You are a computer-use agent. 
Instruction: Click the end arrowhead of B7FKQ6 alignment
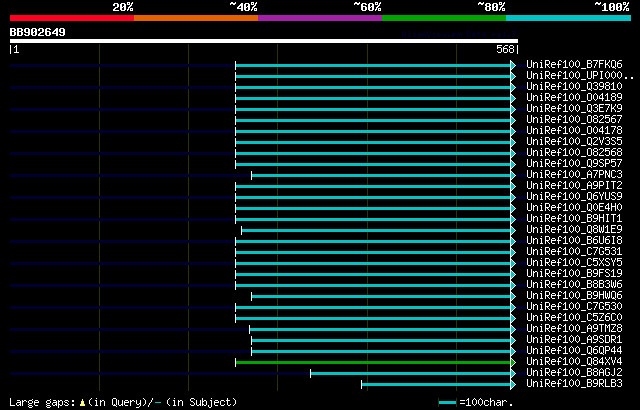(513, 65)
